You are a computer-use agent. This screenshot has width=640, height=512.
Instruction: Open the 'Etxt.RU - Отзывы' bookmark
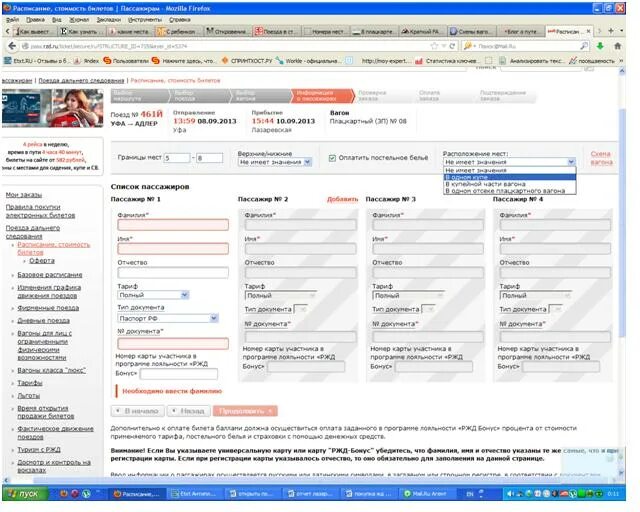36,61
